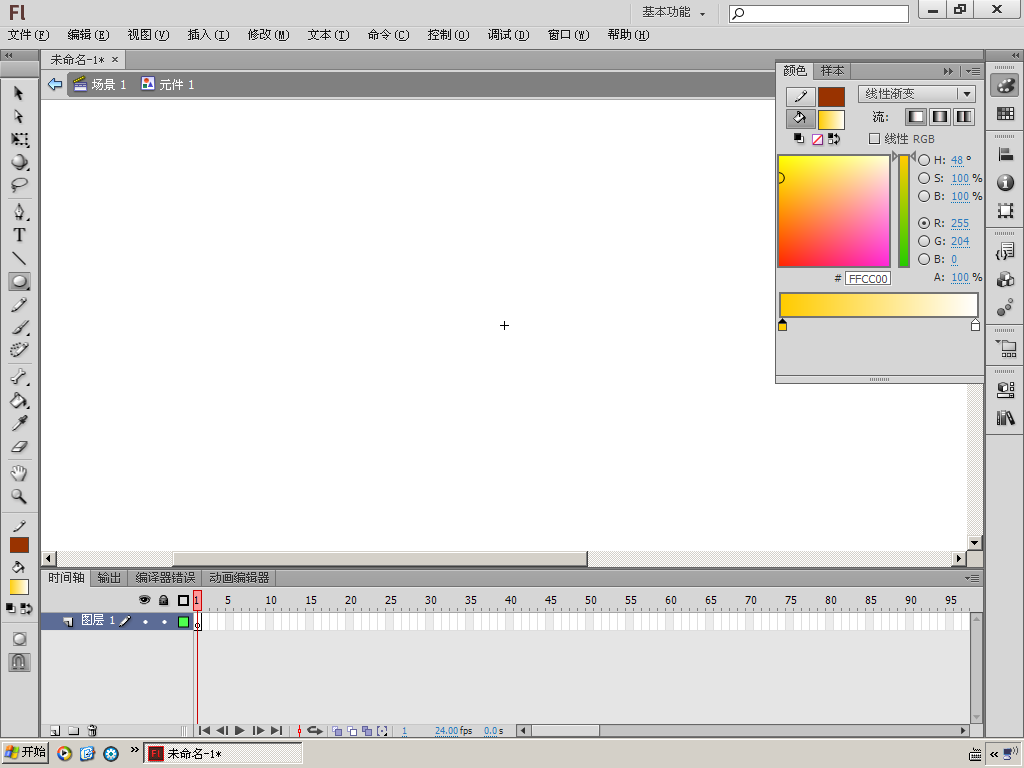
Task: Create a new layer button
Action: coord(55,731)
